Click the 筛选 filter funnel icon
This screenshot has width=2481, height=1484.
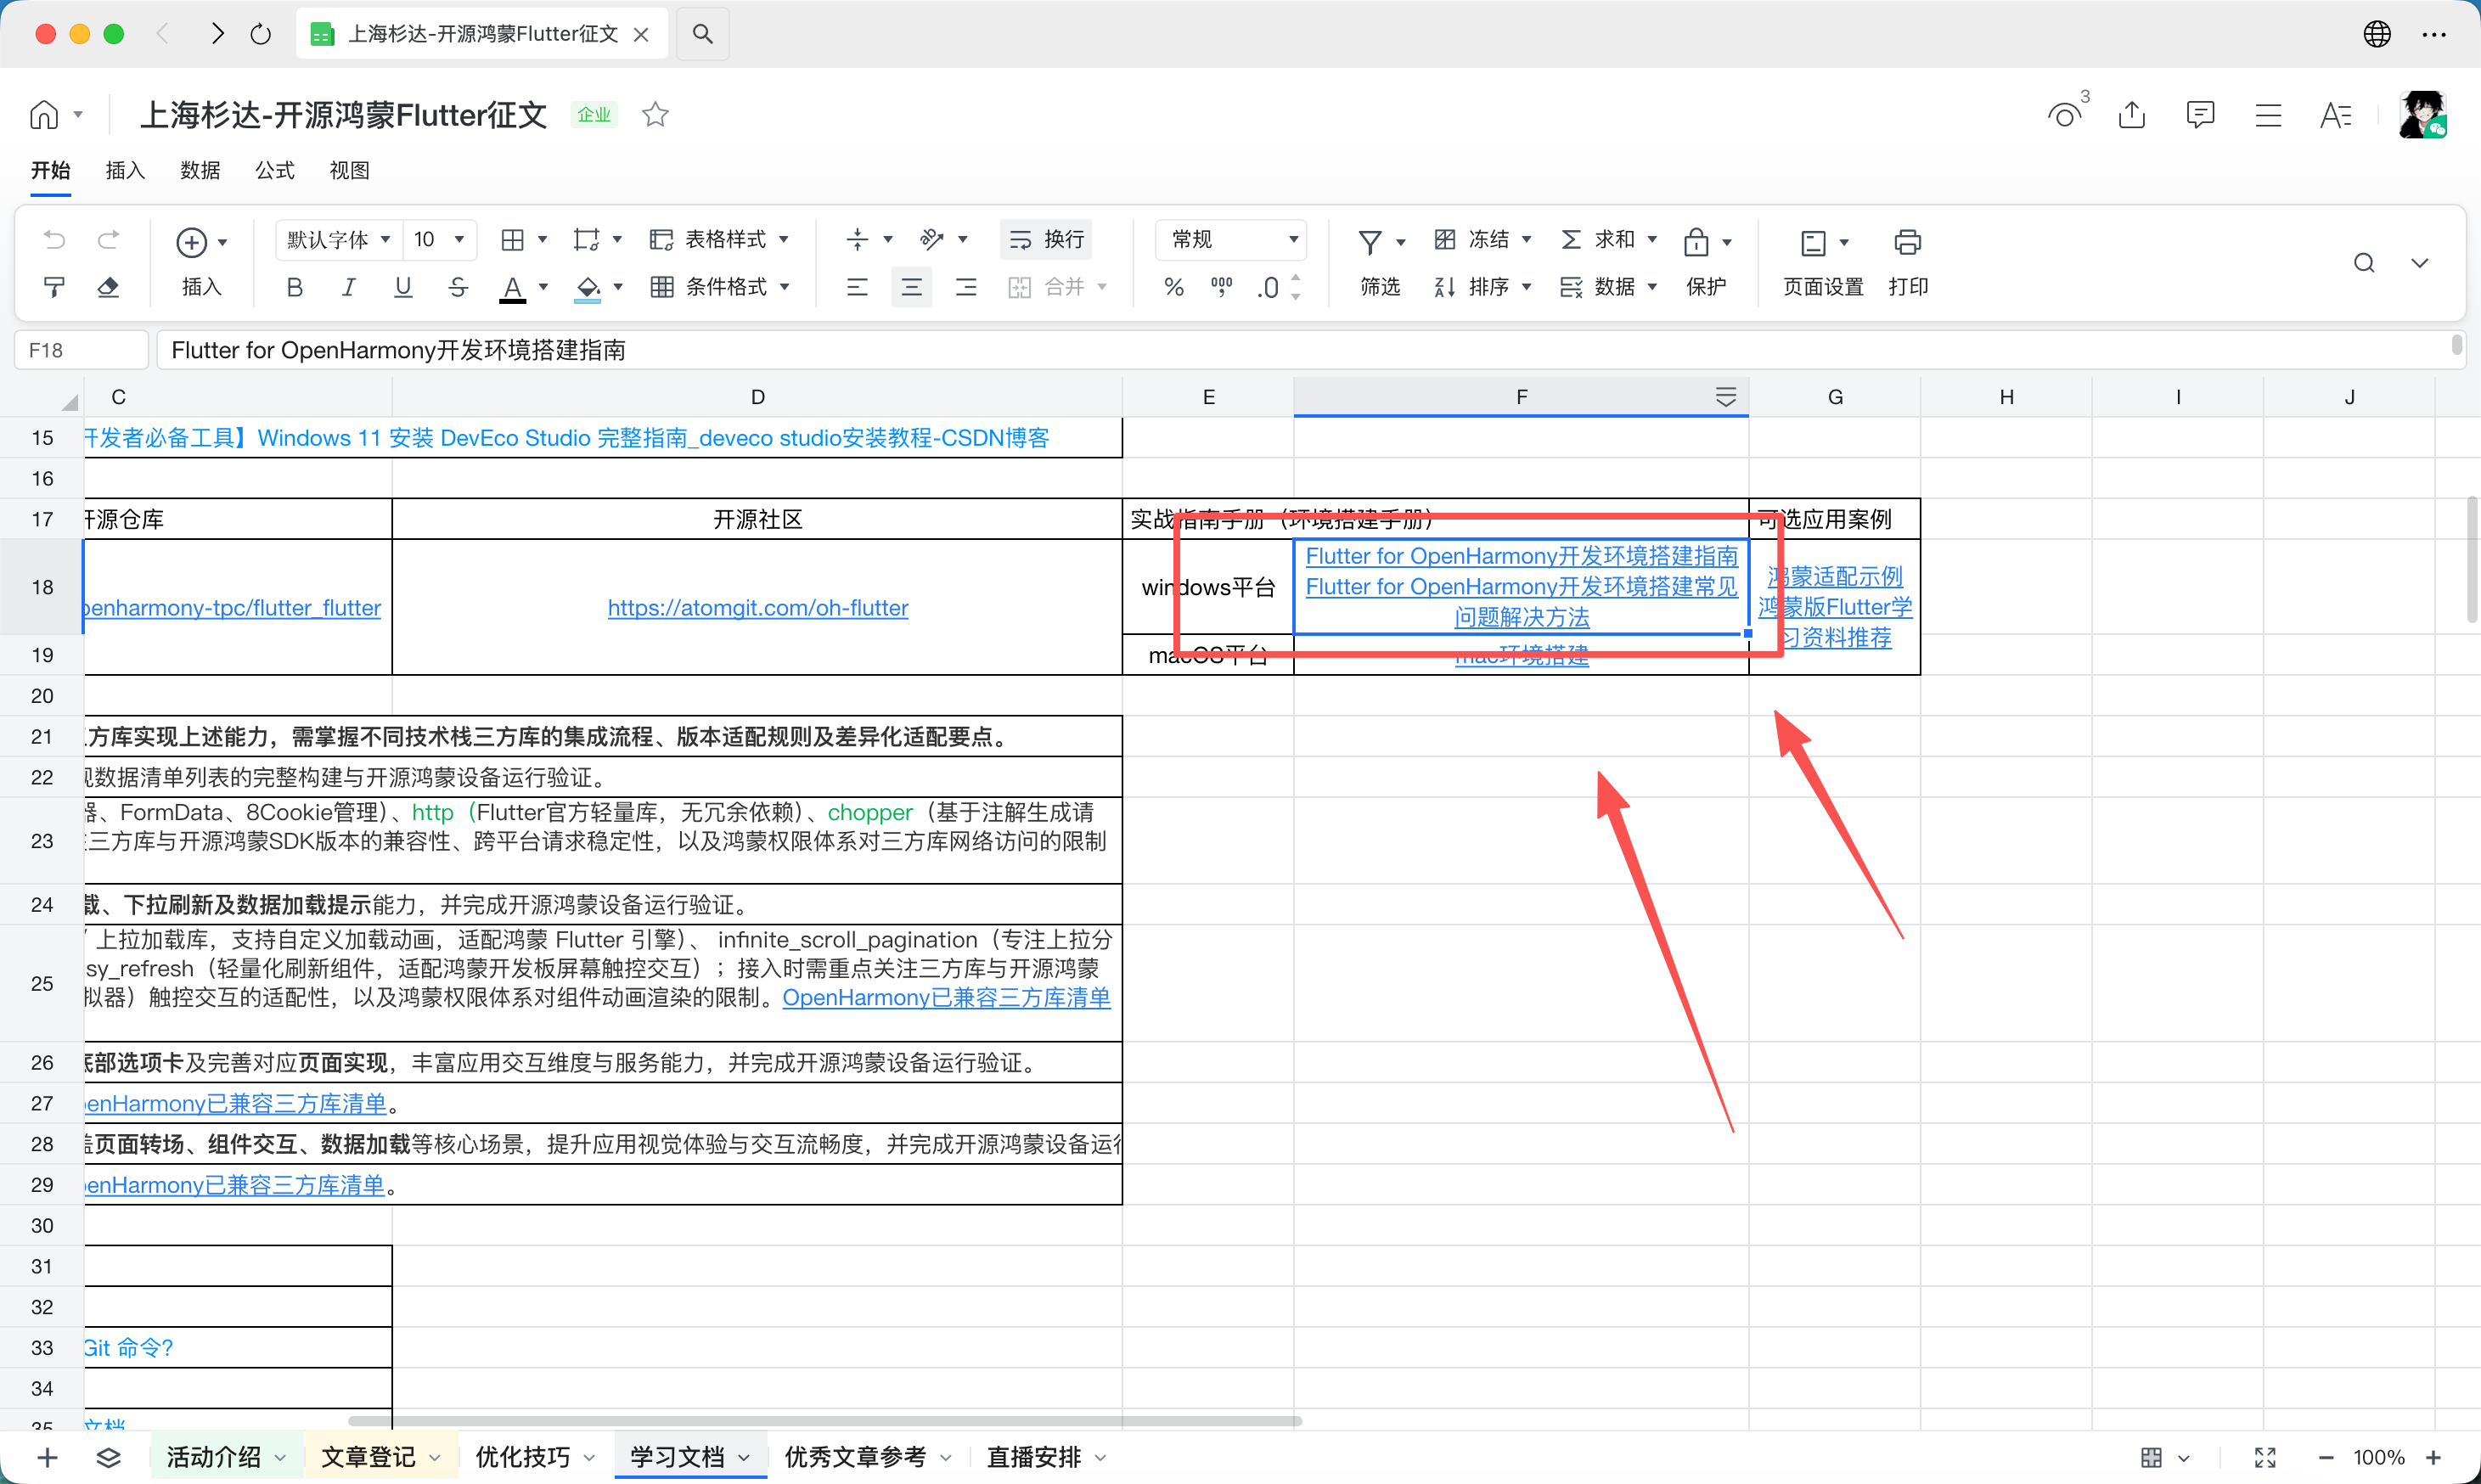click(1370, 242)
